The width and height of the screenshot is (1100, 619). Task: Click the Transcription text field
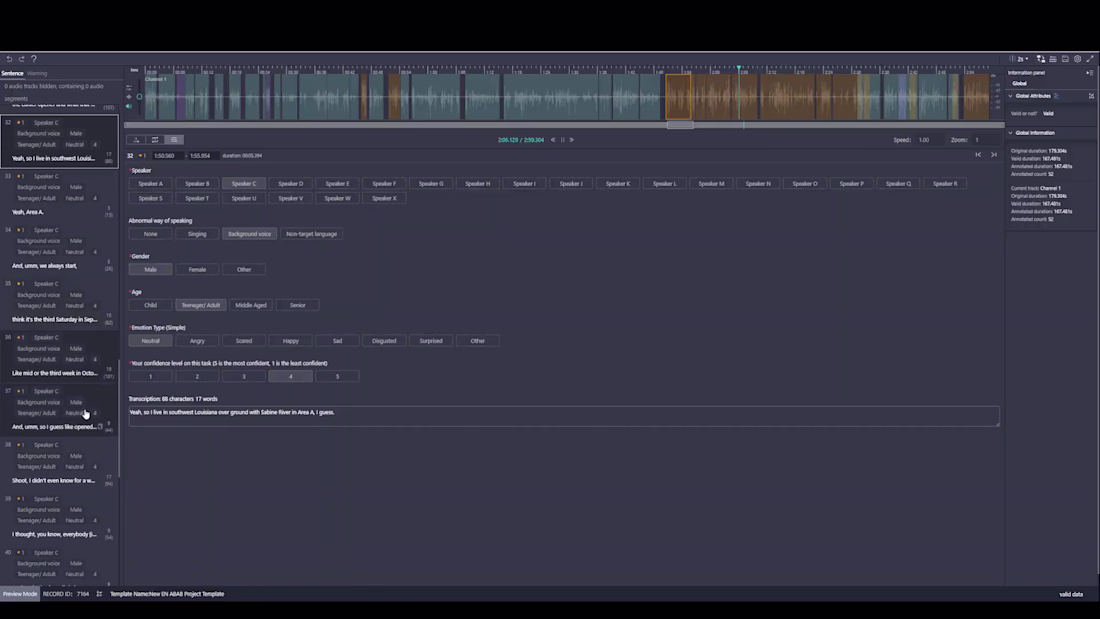pos(564,416)
